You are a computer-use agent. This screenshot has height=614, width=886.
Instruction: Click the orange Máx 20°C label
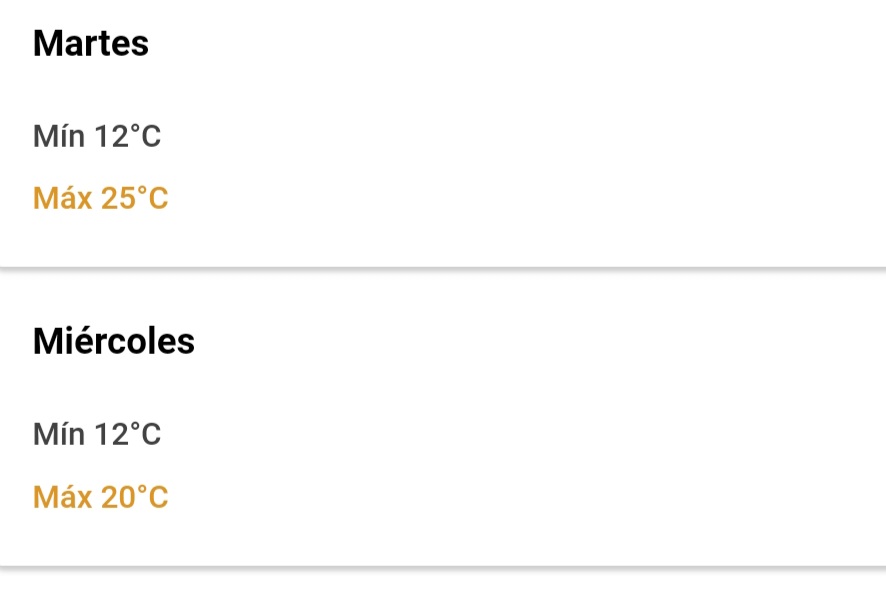(x=101, y=497)
